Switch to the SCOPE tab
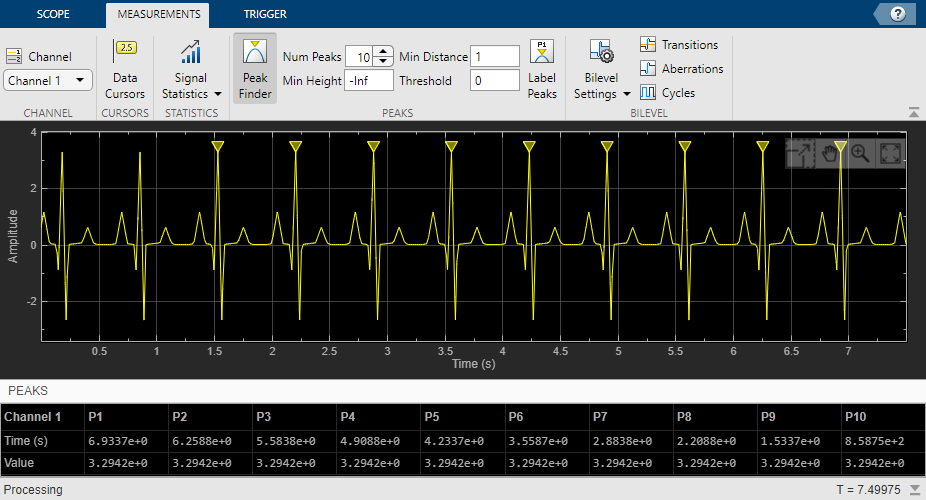This screenshot has width=926, height=500. pos(53,14)
